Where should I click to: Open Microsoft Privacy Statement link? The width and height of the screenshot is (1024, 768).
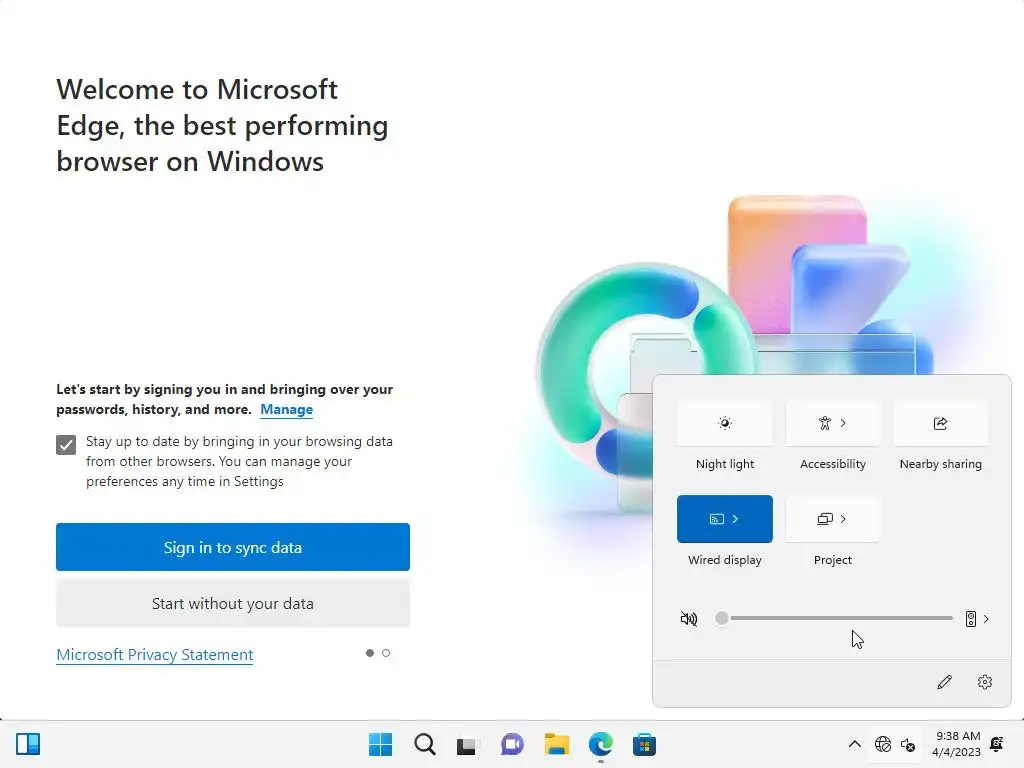click(x=155, y=655)
